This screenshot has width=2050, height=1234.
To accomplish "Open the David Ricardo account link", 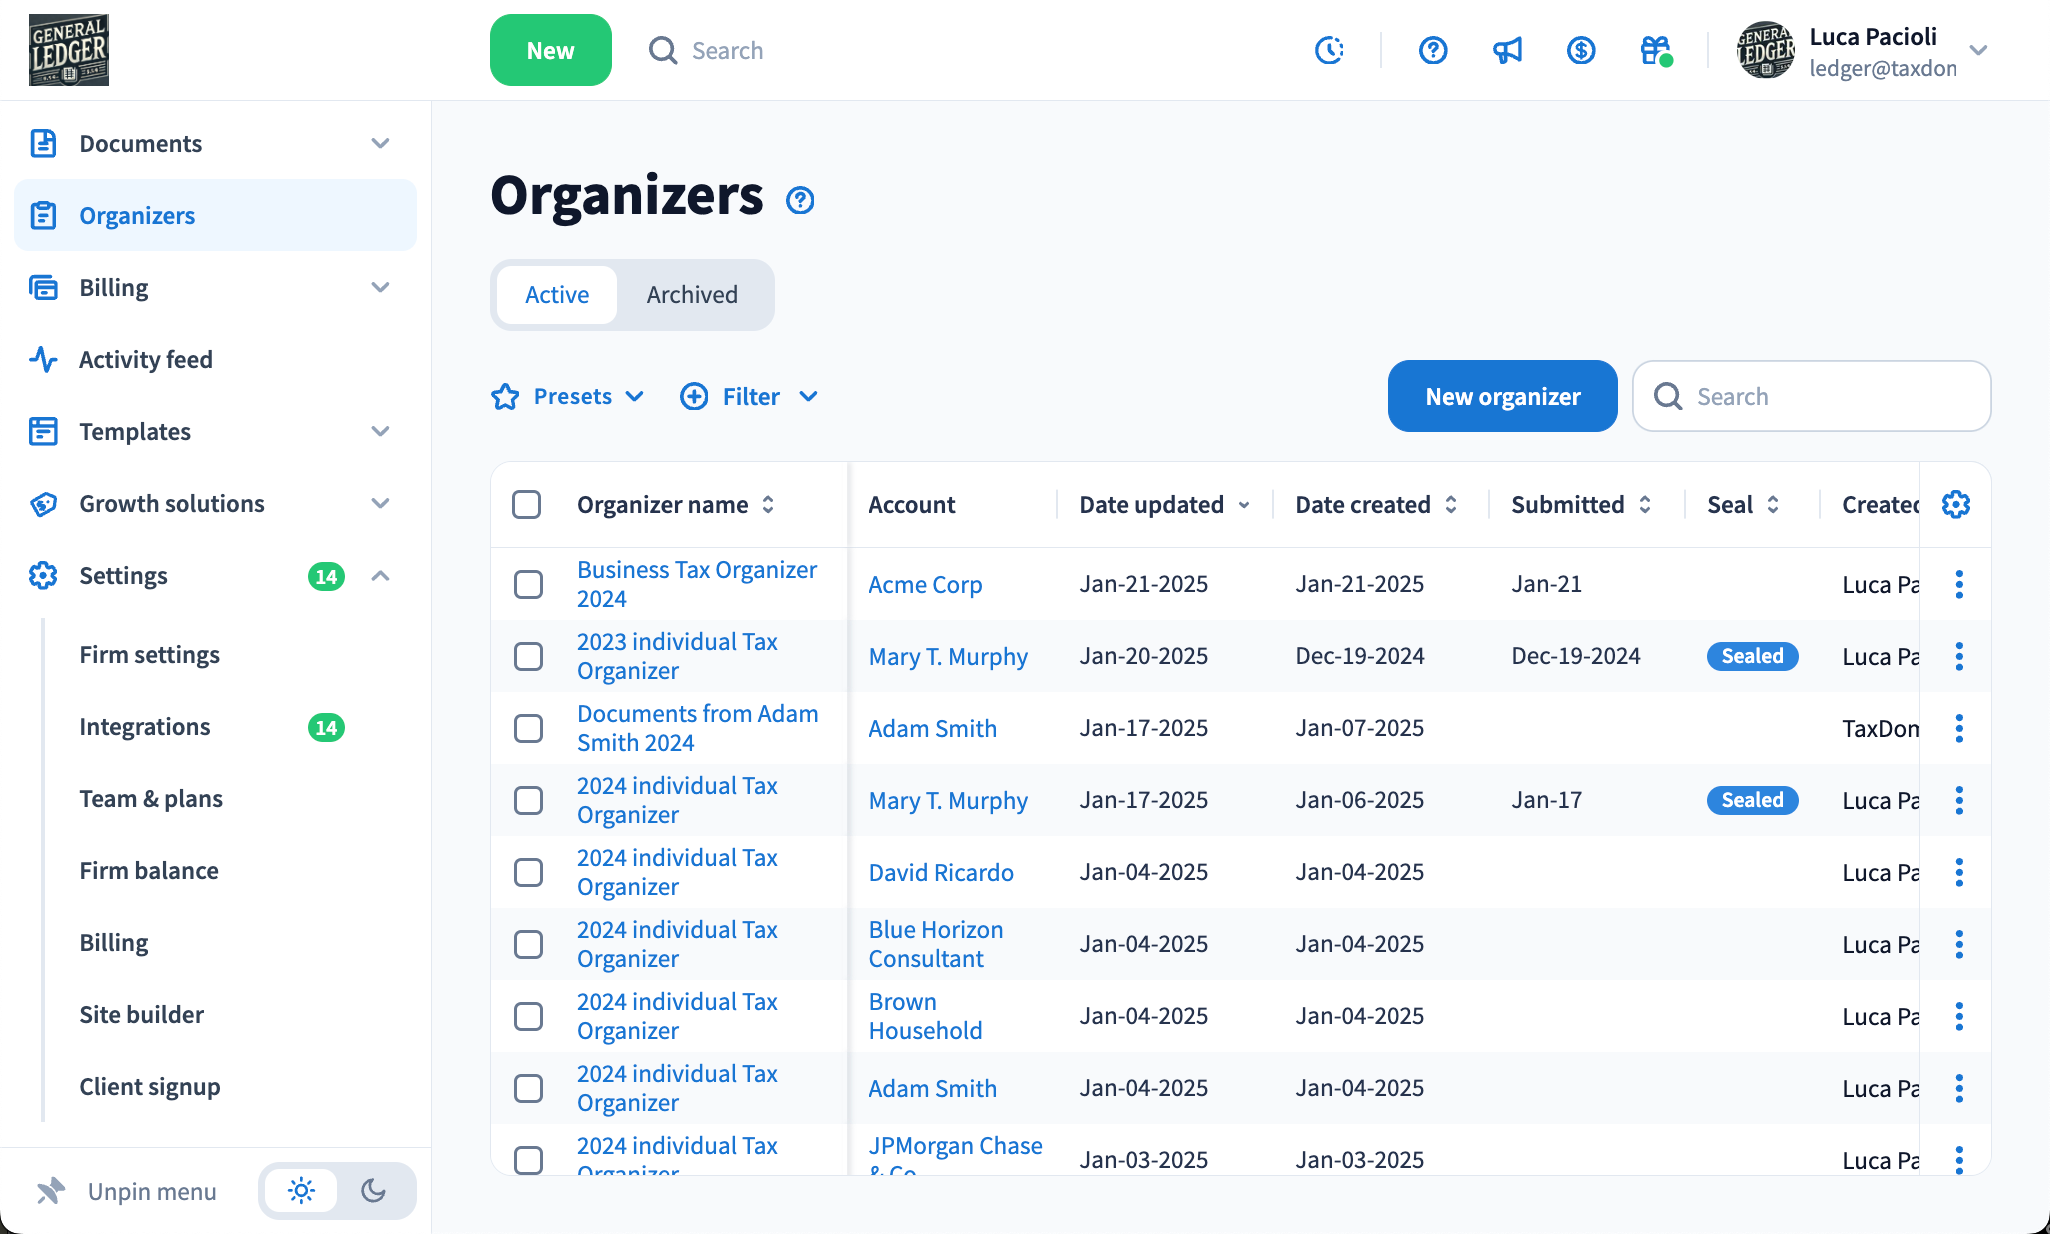I will [941, 872].
